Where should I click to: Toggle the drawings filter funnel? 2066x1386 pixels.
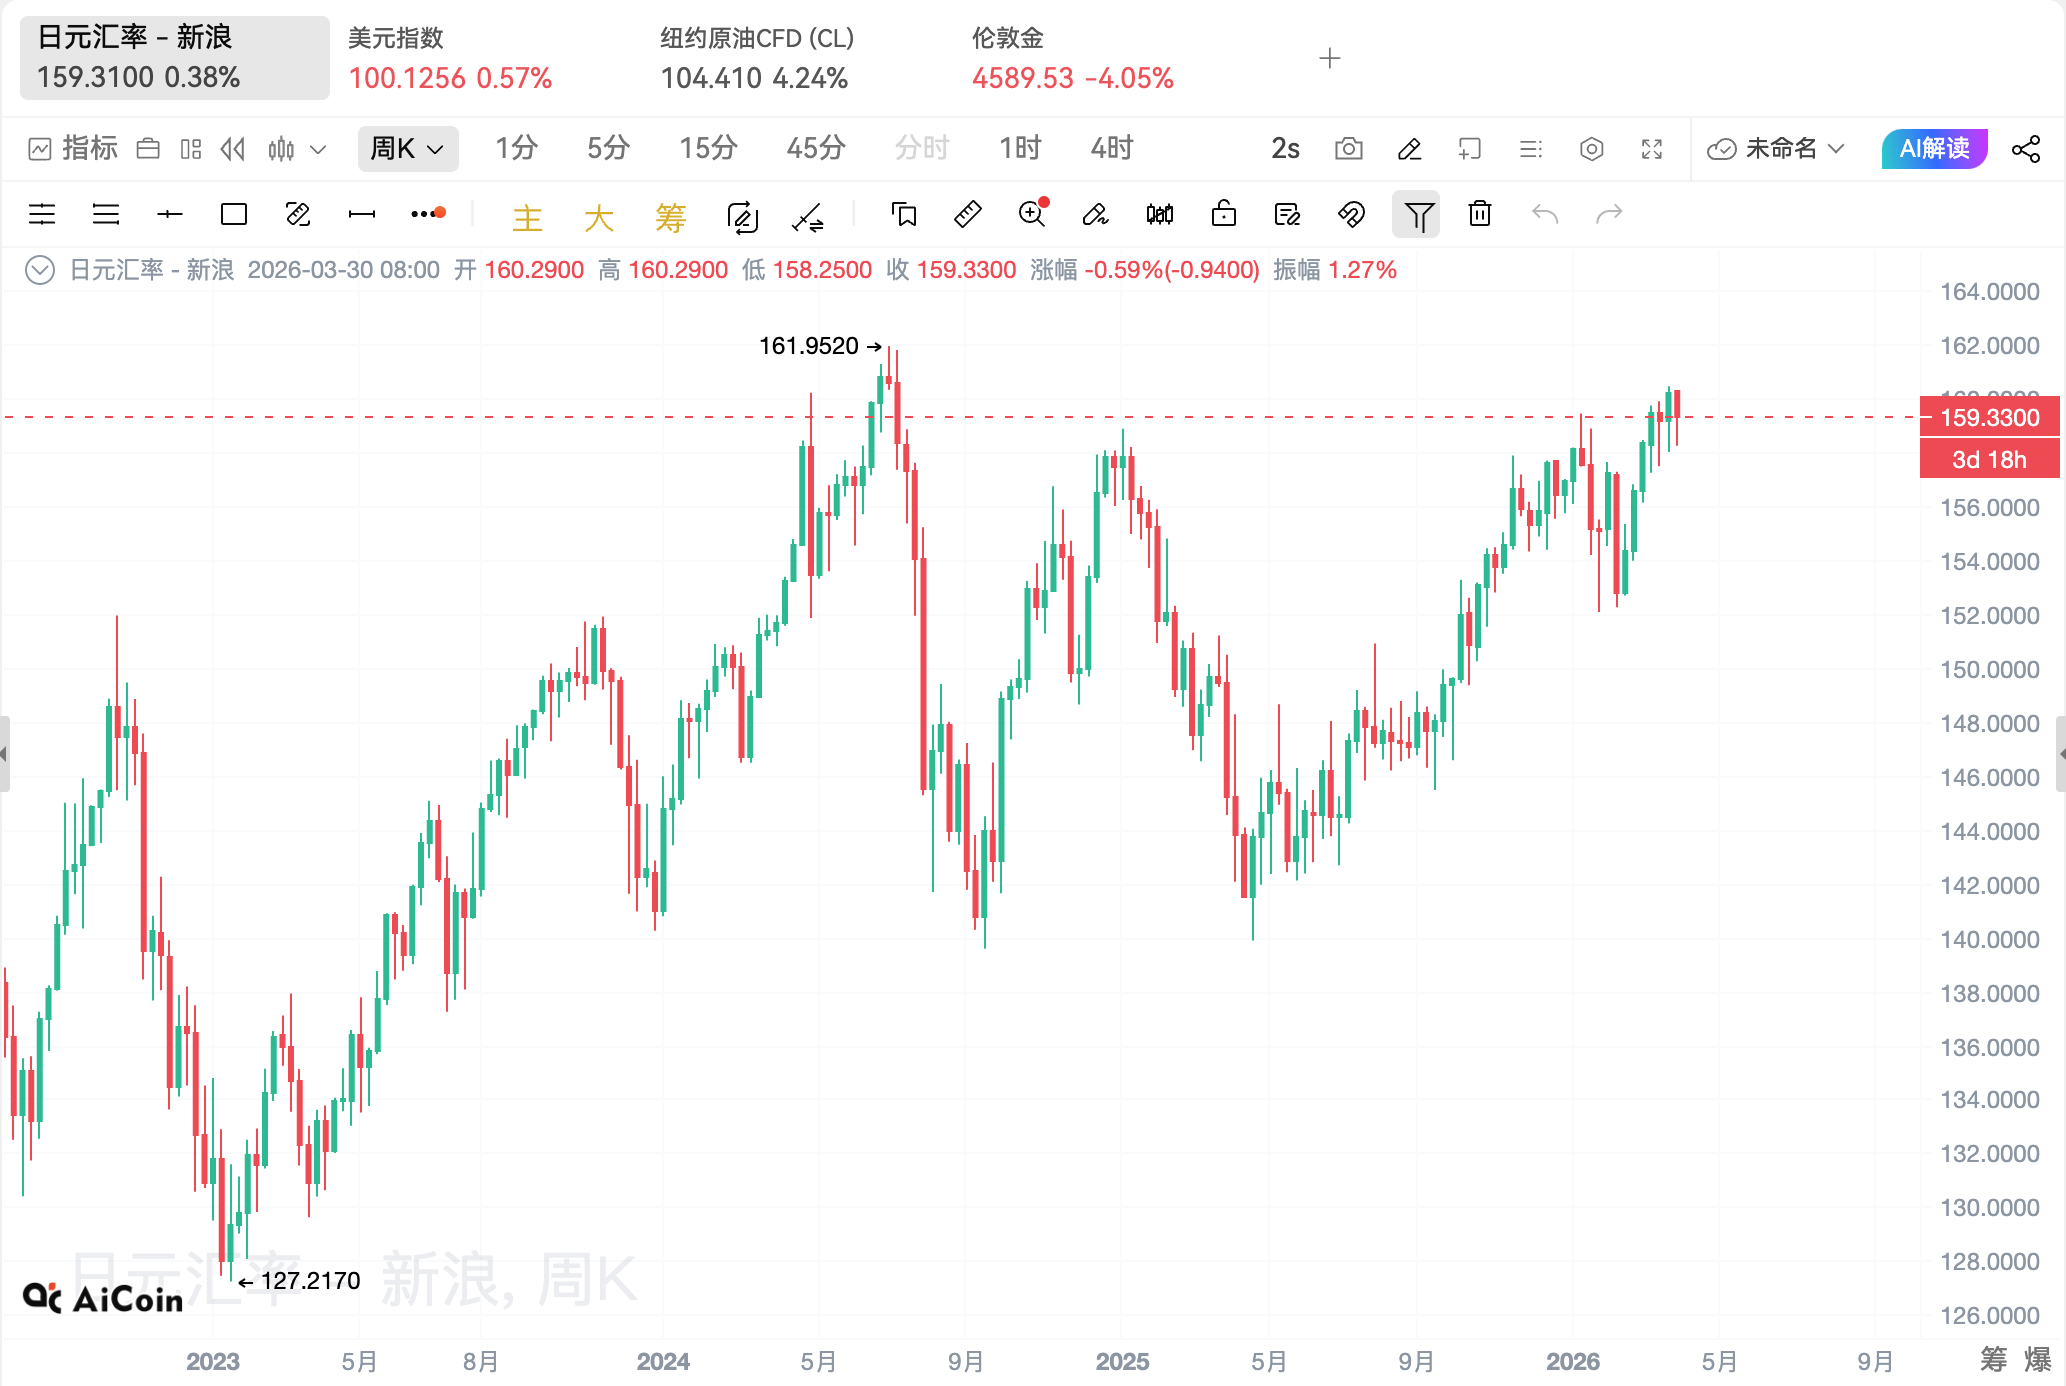pyautogui.click(x=1417, y=214)
